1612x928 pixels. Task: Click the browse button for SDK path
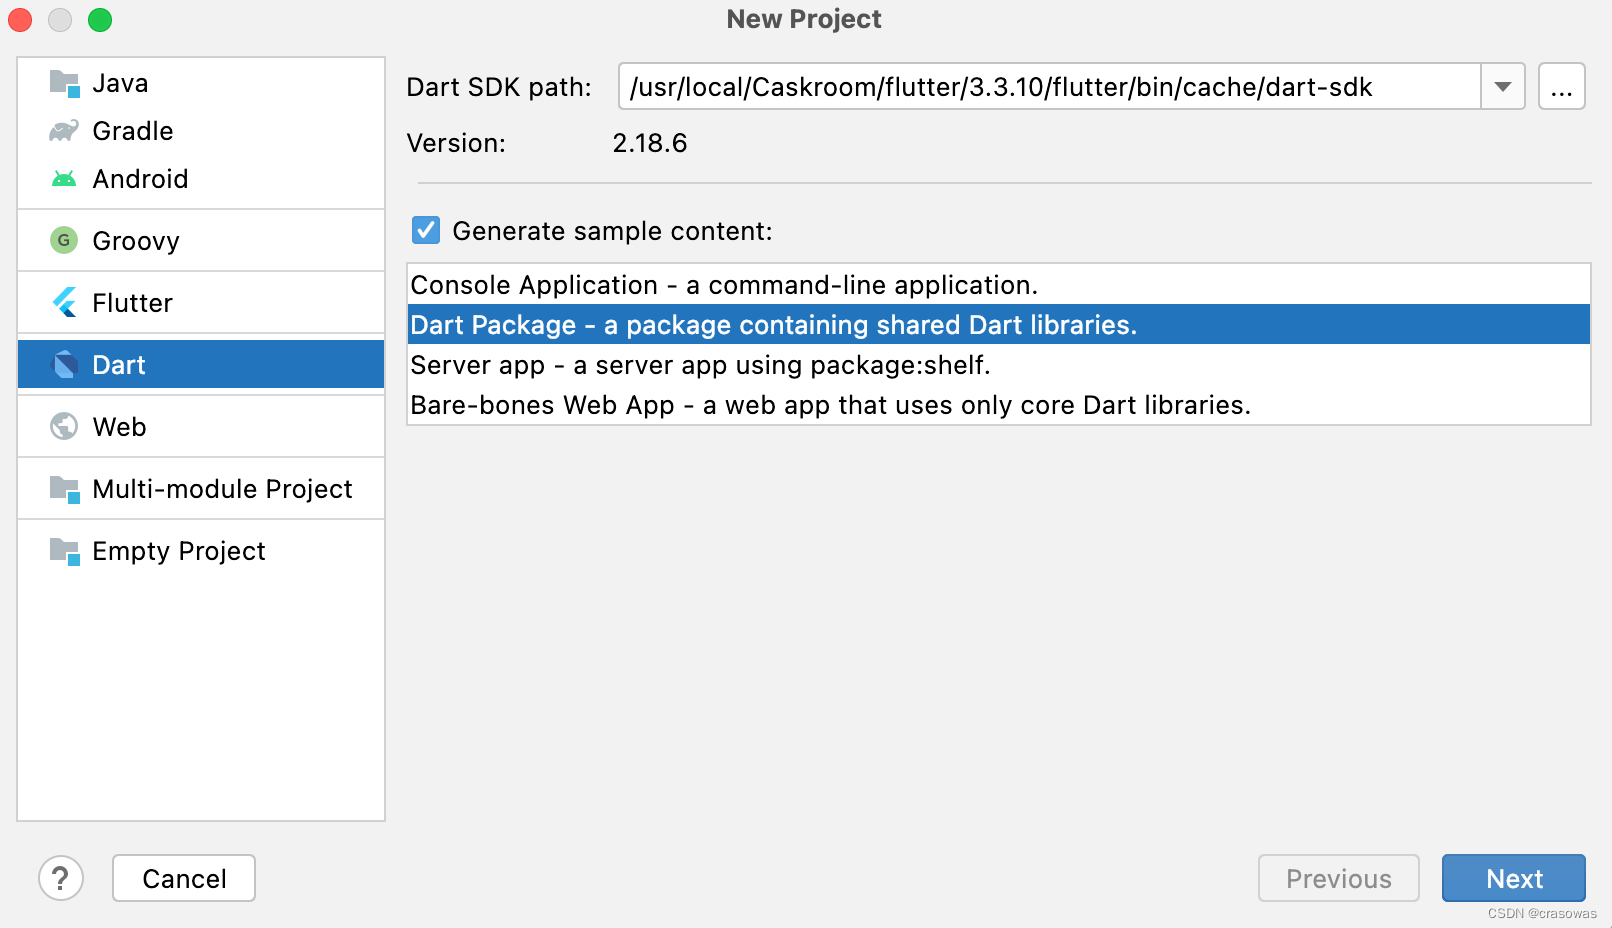(1561, 87)
